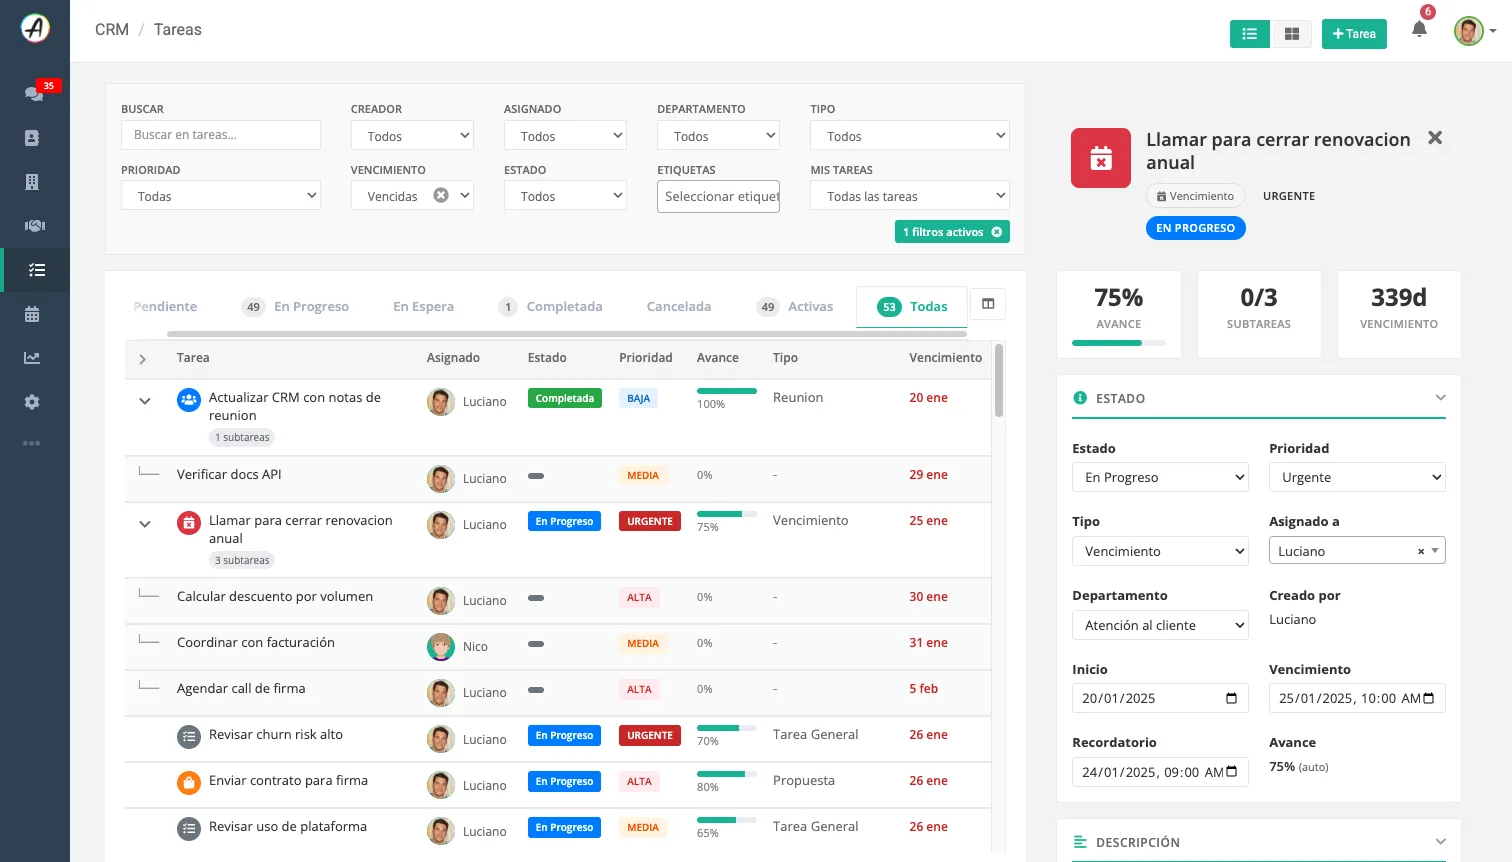Collapse the 'Llamar para cerrar renovacion' subtasks
The height and width of the screenshot is (862, 1512).
145,524
